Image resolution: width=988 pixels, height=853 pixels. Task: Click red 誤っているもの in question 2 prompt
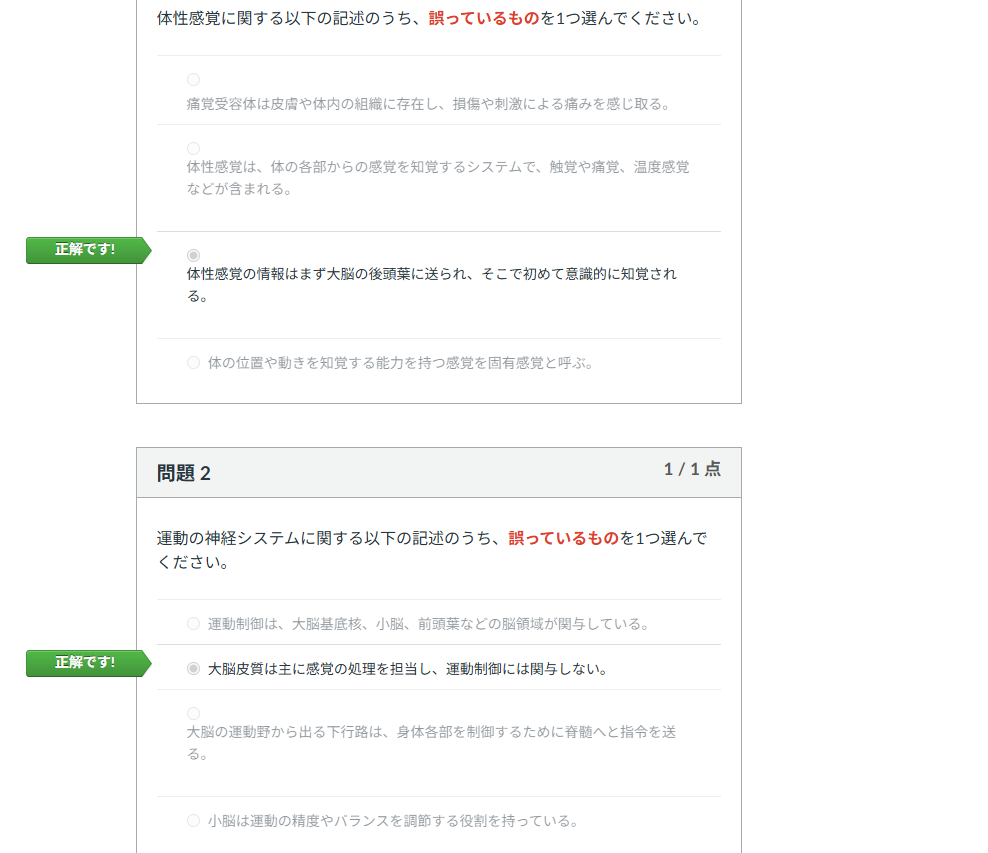563,539
